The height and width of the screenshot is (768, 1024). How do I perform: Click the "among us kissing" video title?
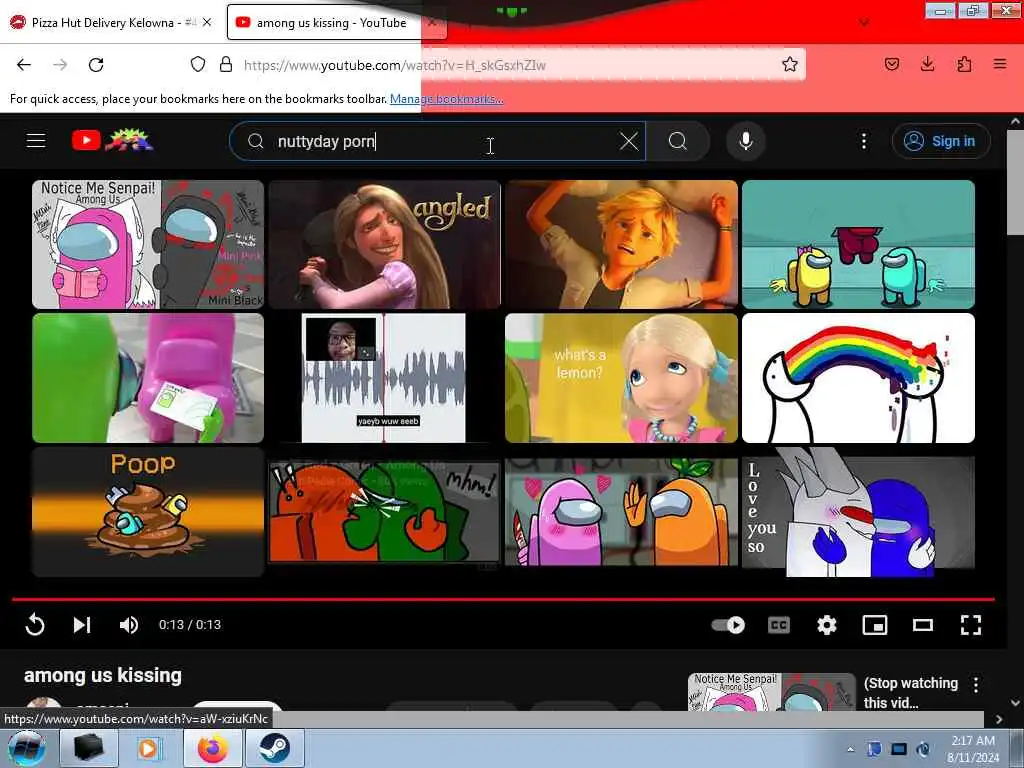pyautogui.click(x=103, y=675)
